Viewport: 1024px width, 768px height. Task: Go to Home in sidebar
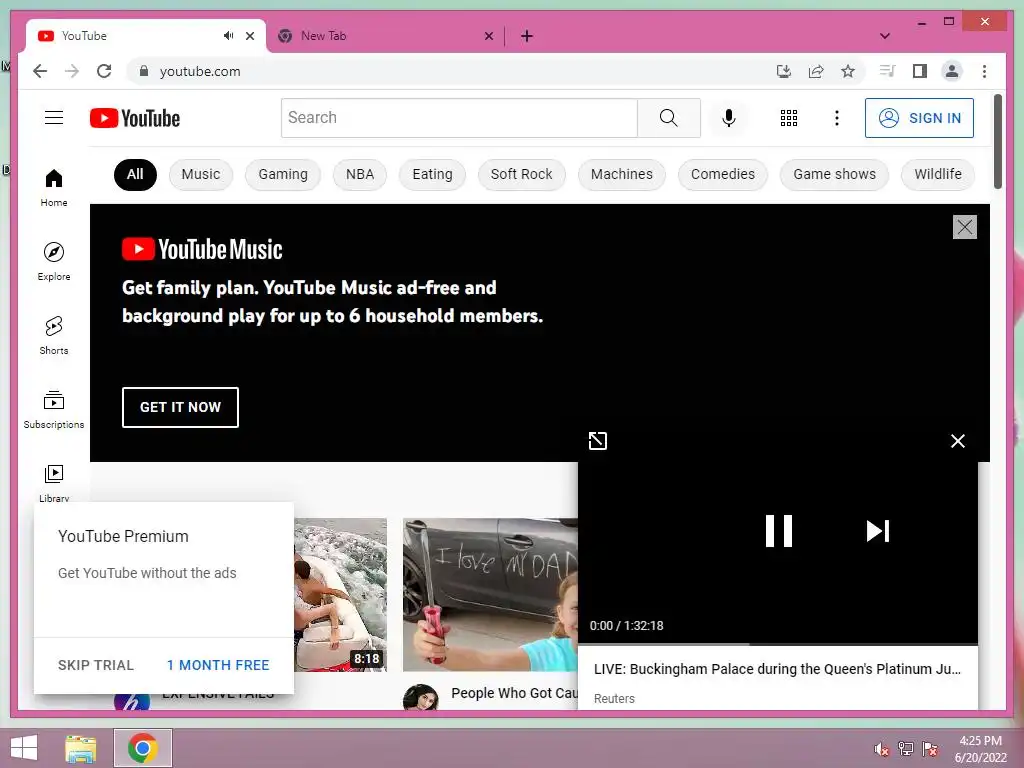[54, 188]
